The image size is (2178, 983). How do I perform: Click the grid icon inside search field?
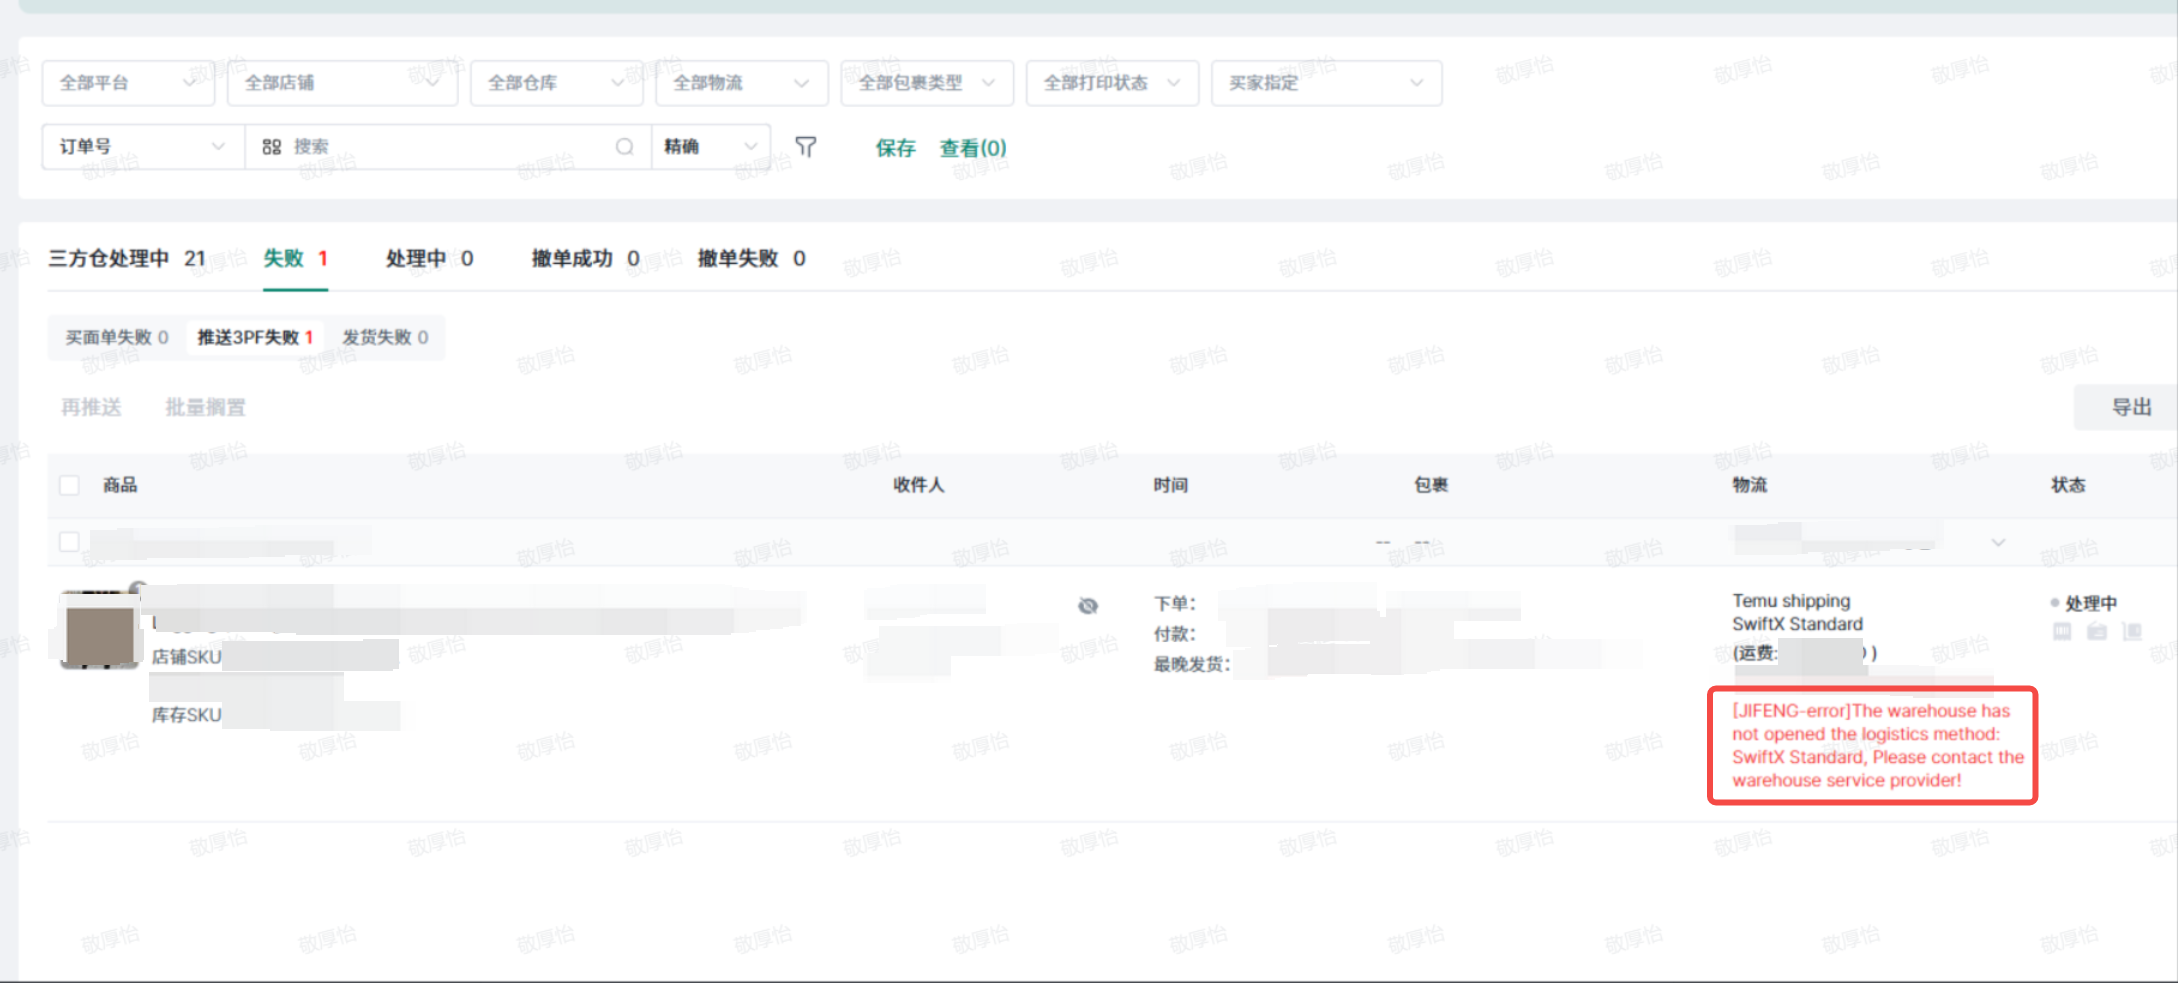click(271, 147)
